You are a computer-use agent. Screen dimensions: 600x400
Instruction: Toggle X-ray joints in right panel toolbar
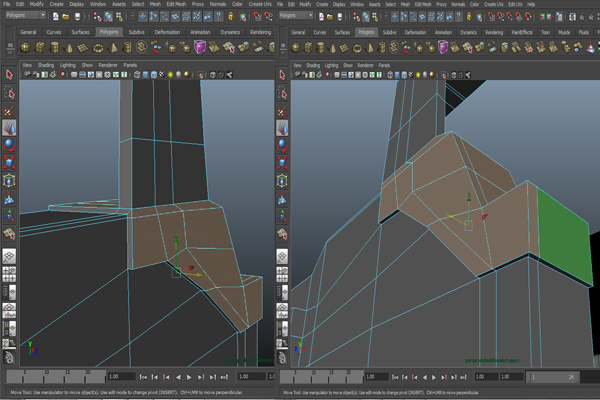pos(468,75)
